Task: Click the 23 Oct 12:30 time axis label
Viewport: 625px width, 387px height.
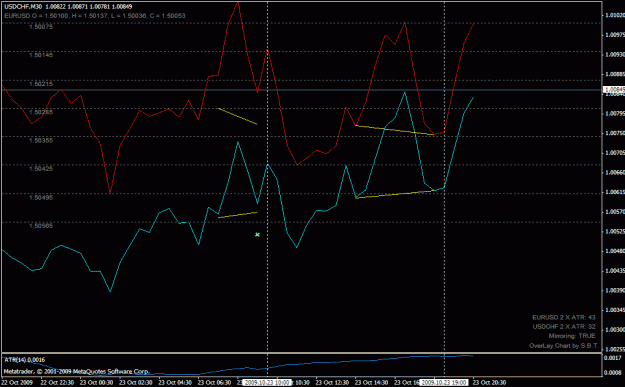Action: (332, 383)
